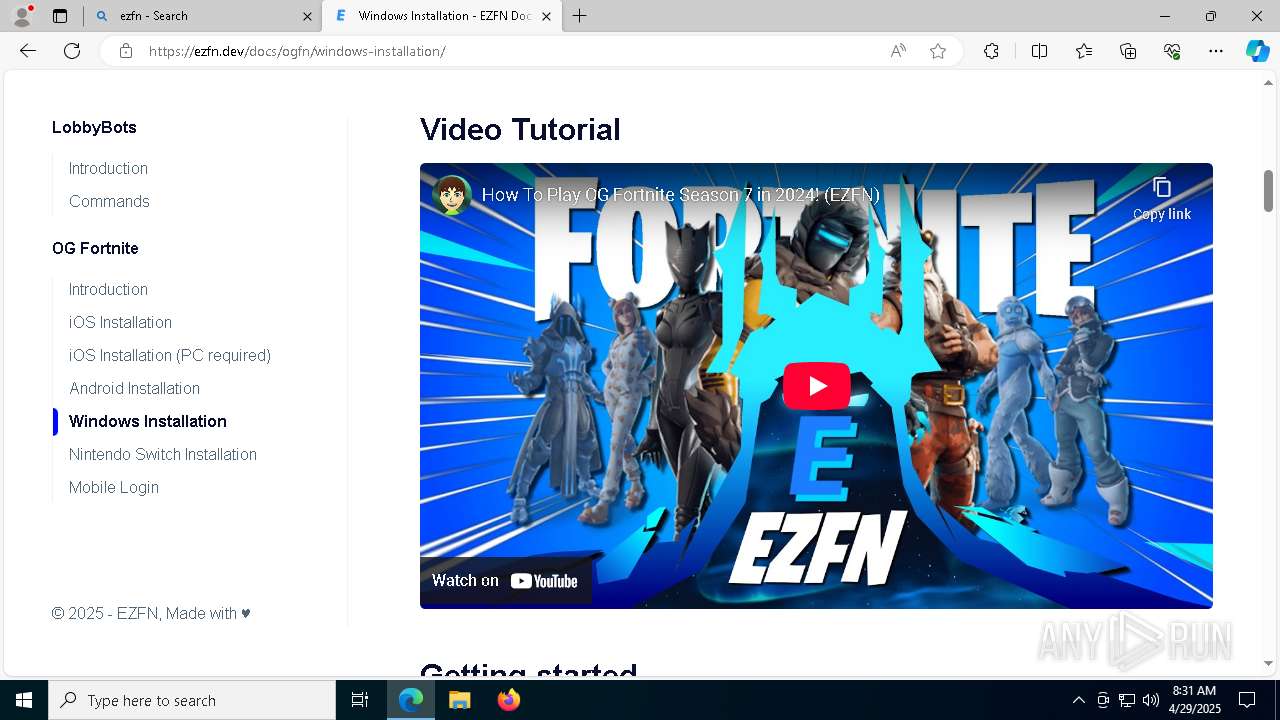Add this page to favorites
The width and height of the screenshot is (1280, 720).
click(938, 51)
